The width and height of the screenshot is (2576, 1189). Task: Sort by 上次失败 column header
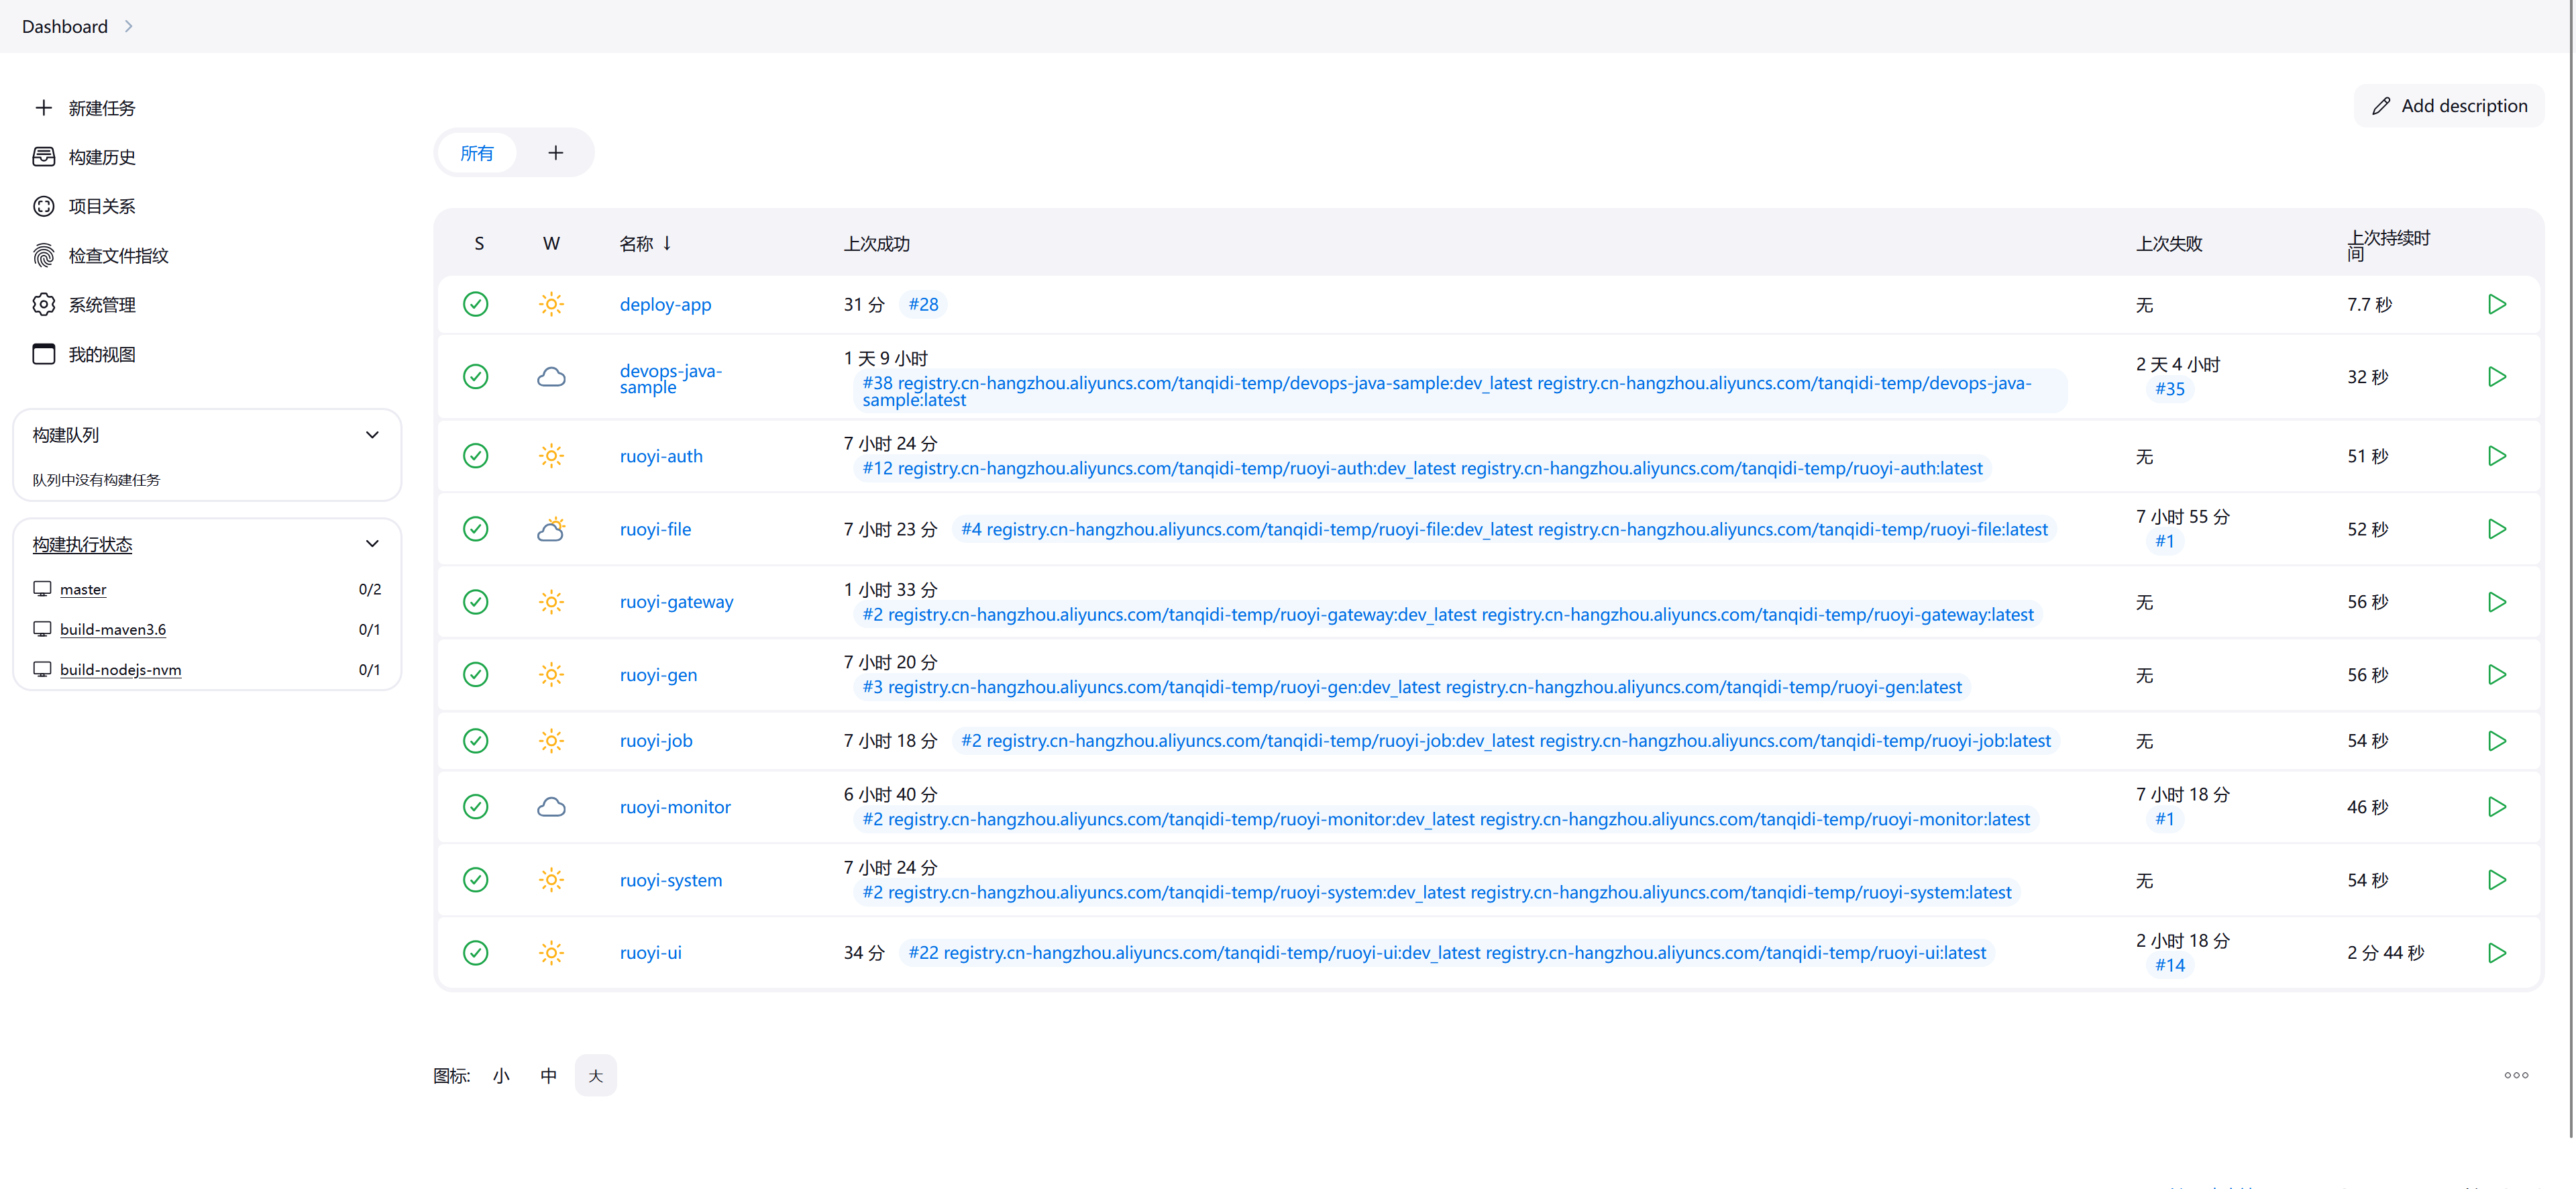click(x=2169, y=244)
